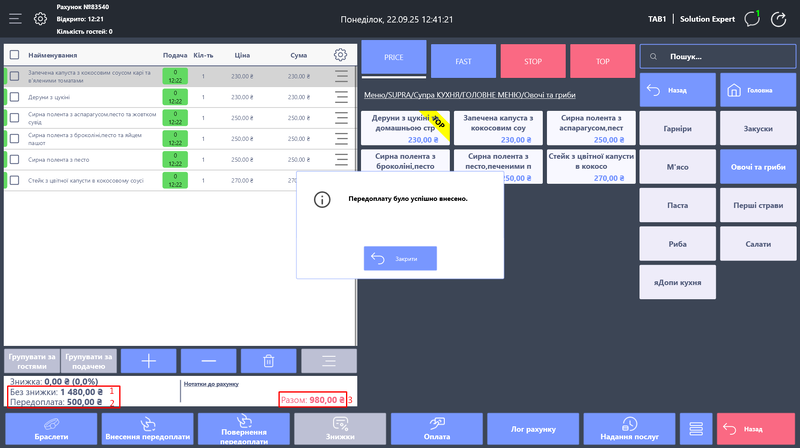Expand row menu for Запечена капуста
800x448 pixels.
point(341,75)
